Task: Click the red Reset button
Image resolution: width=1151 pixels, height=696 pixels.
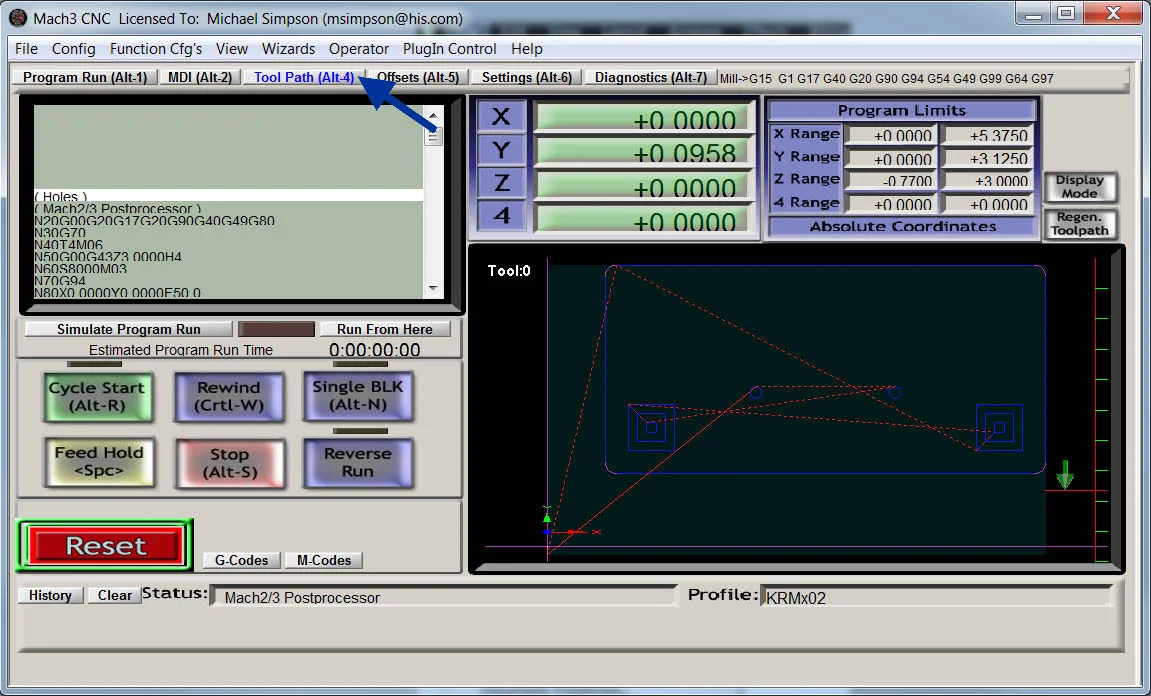Action: [104, 545]
